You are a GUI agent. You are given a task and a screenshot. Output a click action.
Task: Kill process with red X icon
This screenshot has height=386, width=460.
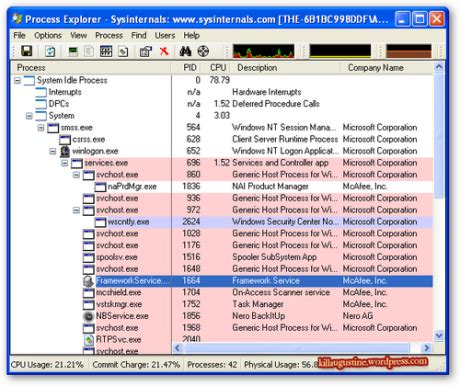164,51
